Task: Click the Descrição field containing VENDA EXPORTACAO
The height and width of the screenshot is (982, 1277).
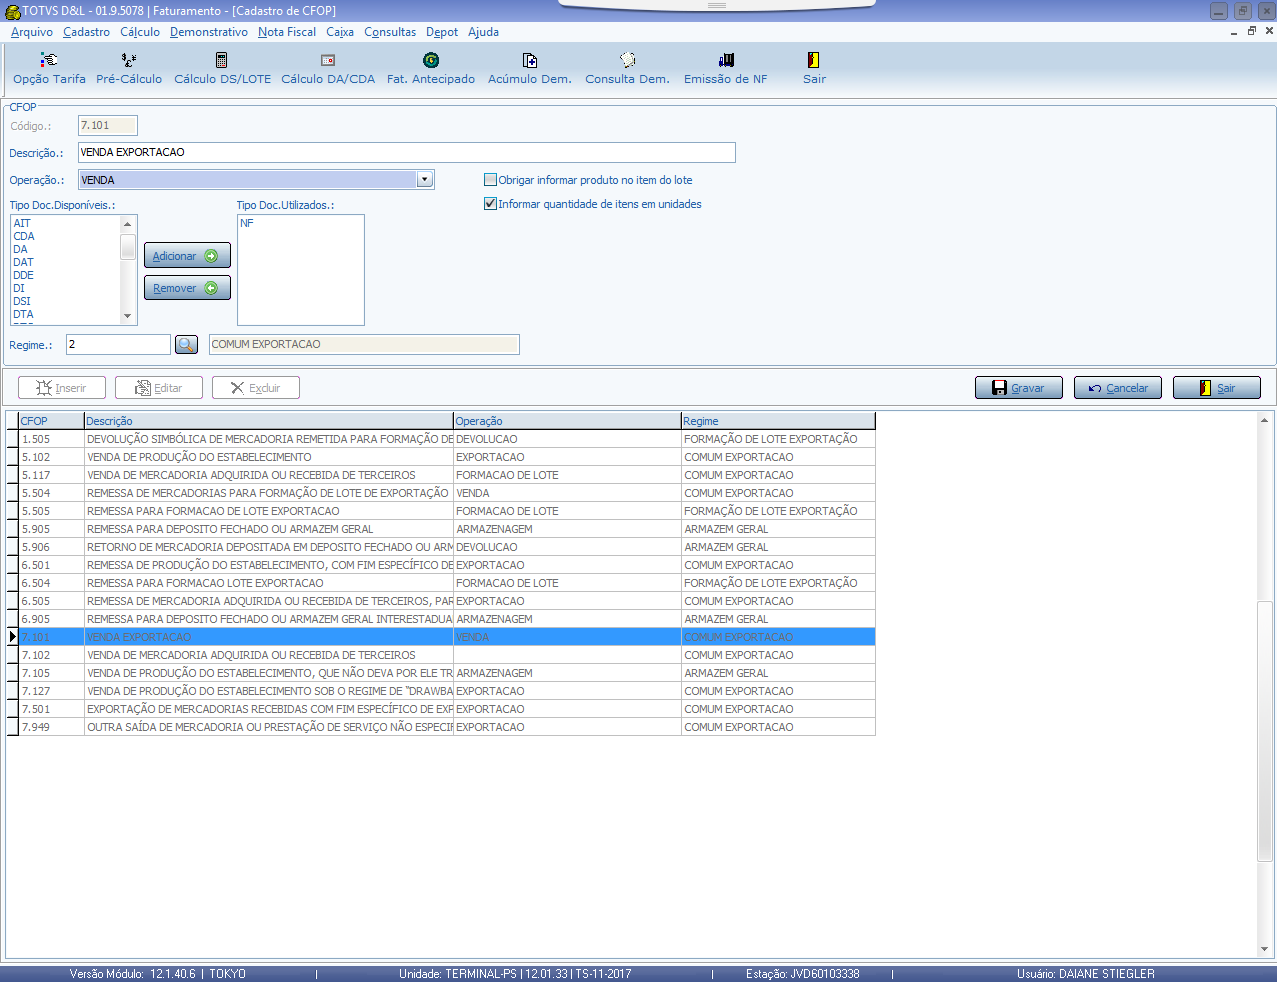Action: [x=407, y=152]
